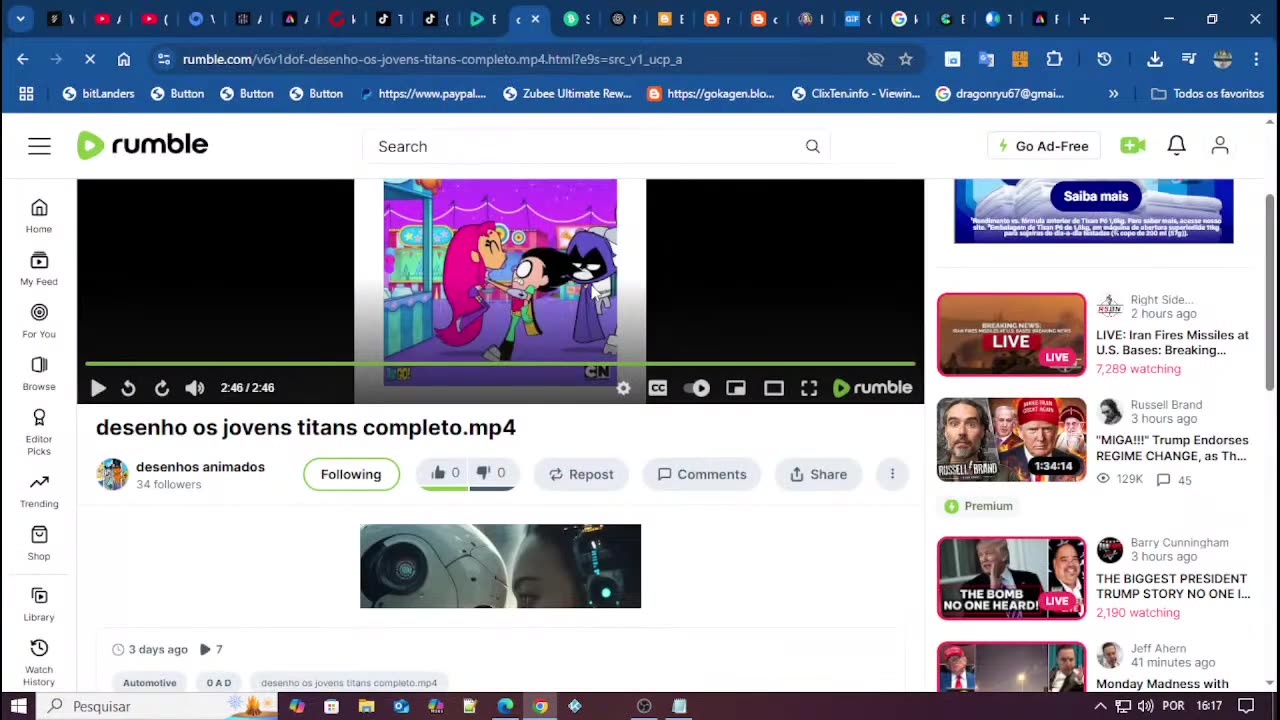The height and width of the screenshot is (720, 1280).
Task: Open Russell Brand video thumbnail
Action: point(1011,440)
